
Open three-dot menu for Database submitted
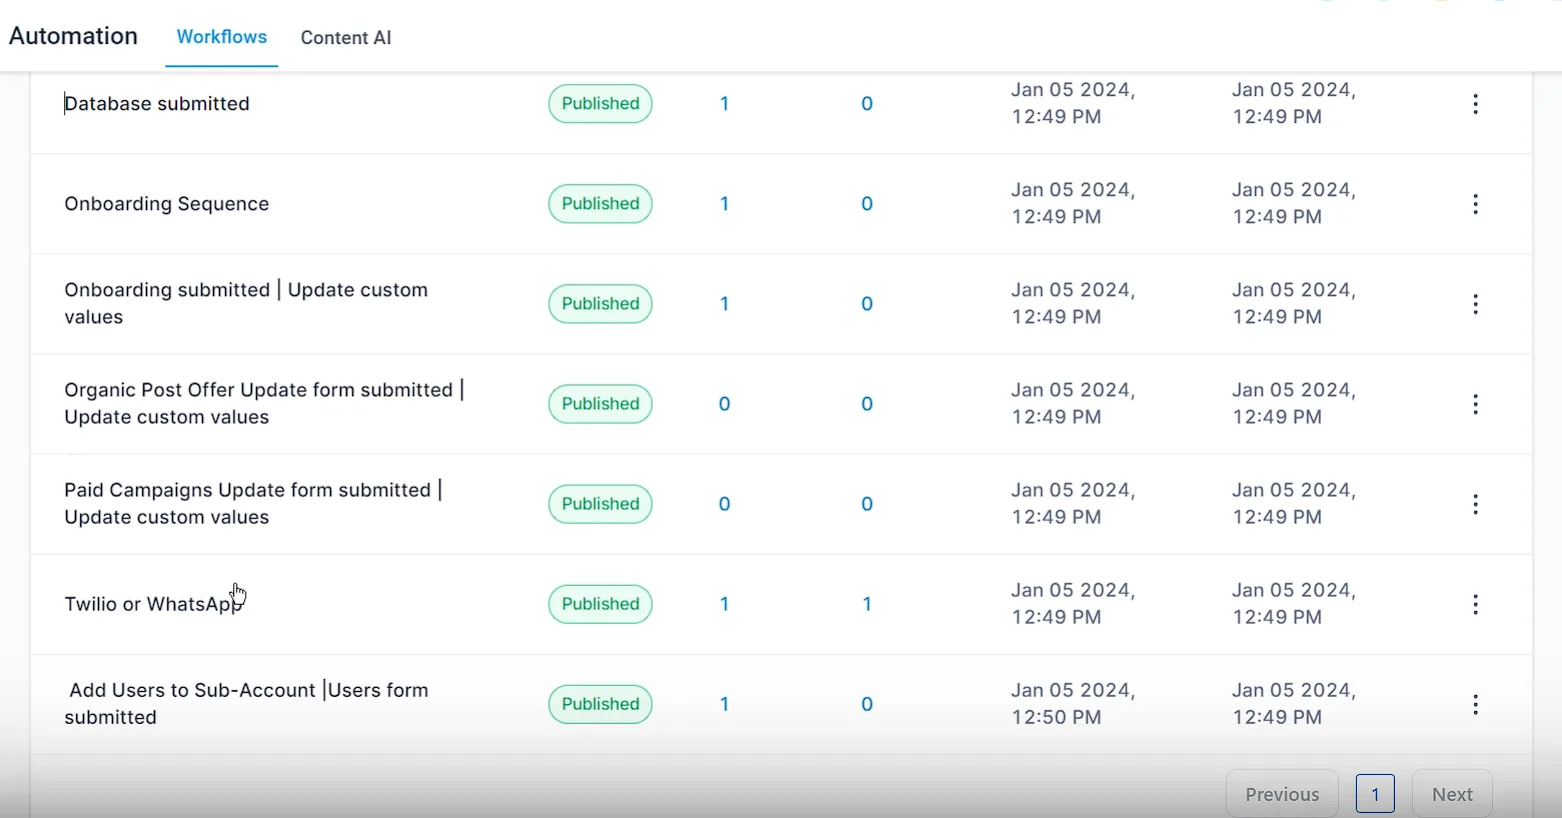click(1475, 104)
